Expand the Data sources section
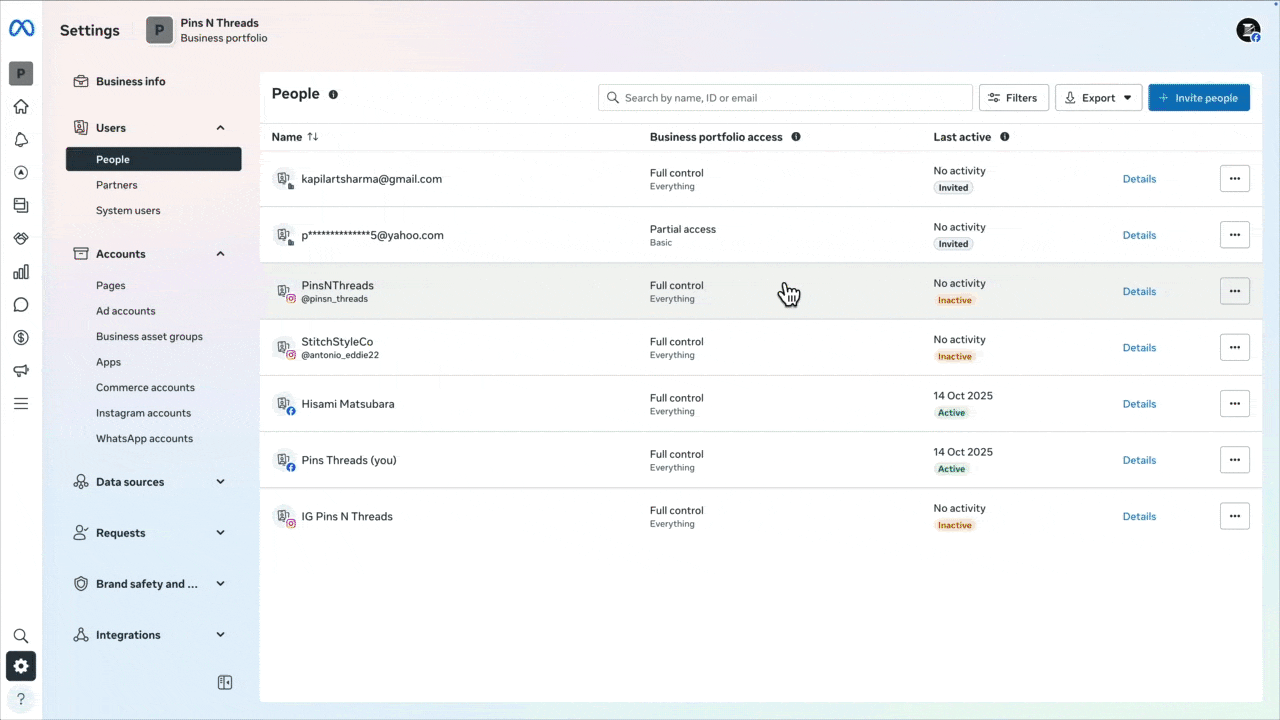This screenshot has height=720, width=1280. coord(220,482)
